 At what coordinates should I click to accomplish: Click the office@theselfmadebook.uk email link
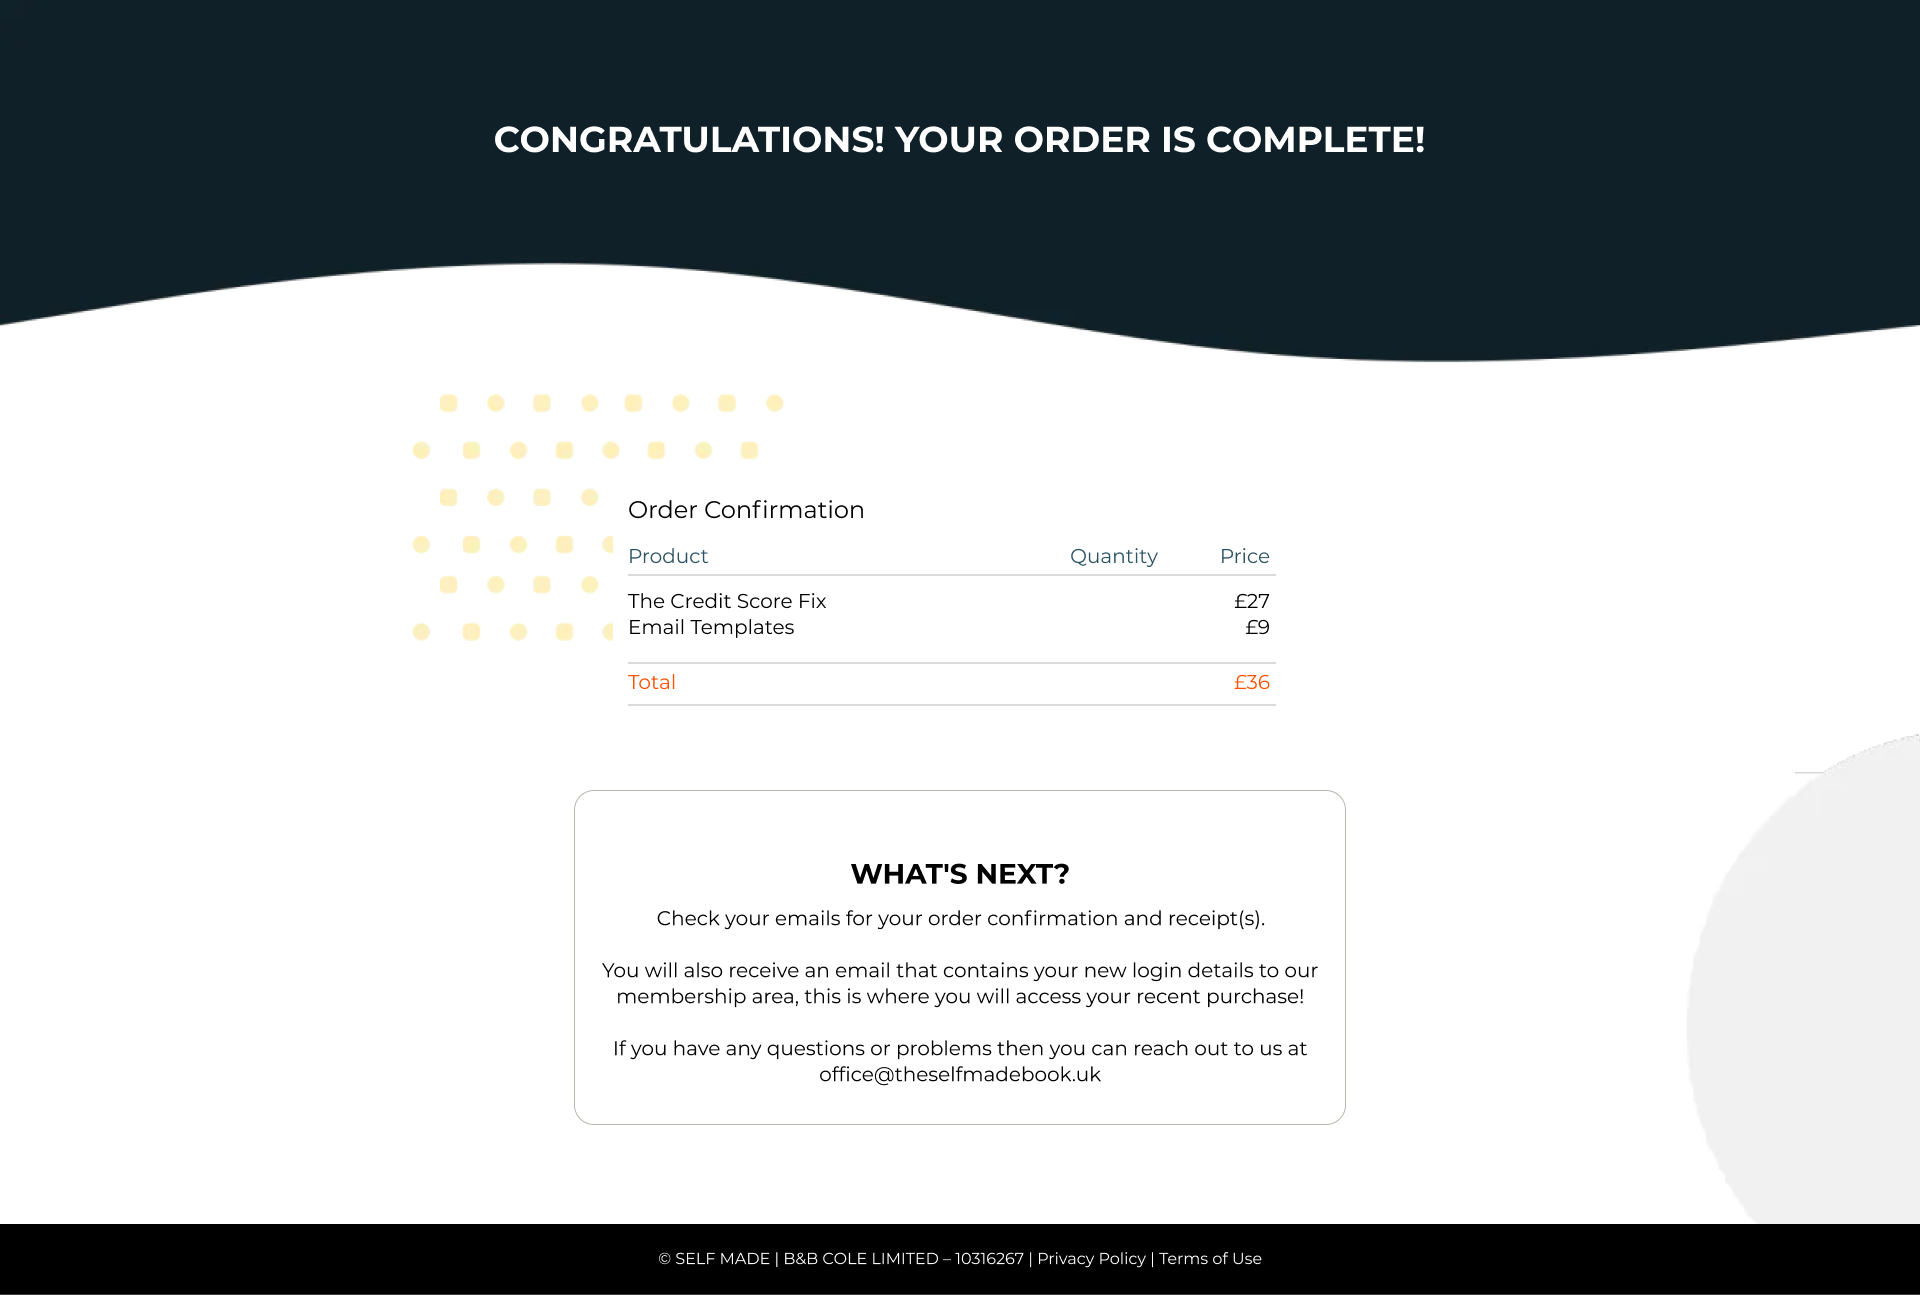[958, 1074]
